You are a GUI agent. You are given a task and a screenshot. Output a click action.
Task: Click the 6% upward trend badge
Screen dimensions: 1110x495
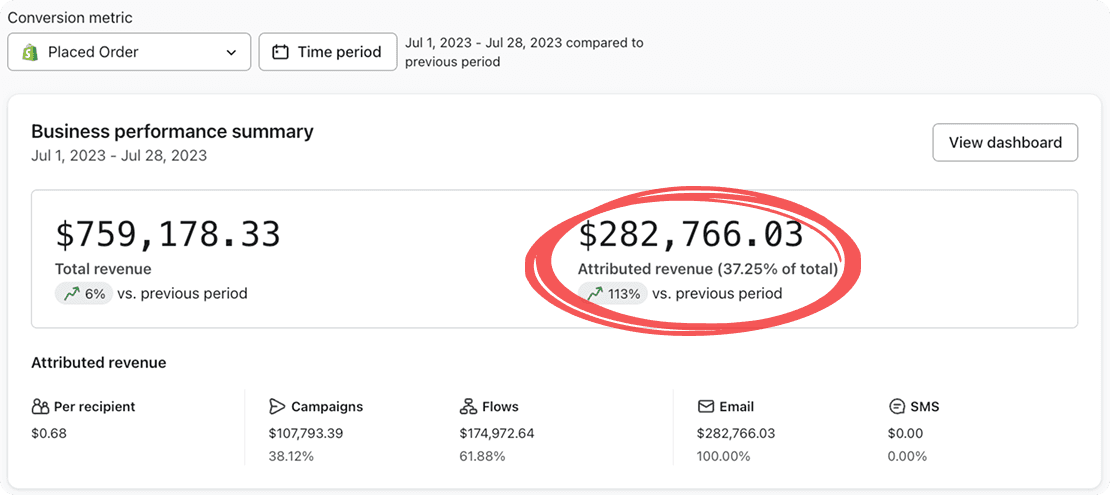84,293
